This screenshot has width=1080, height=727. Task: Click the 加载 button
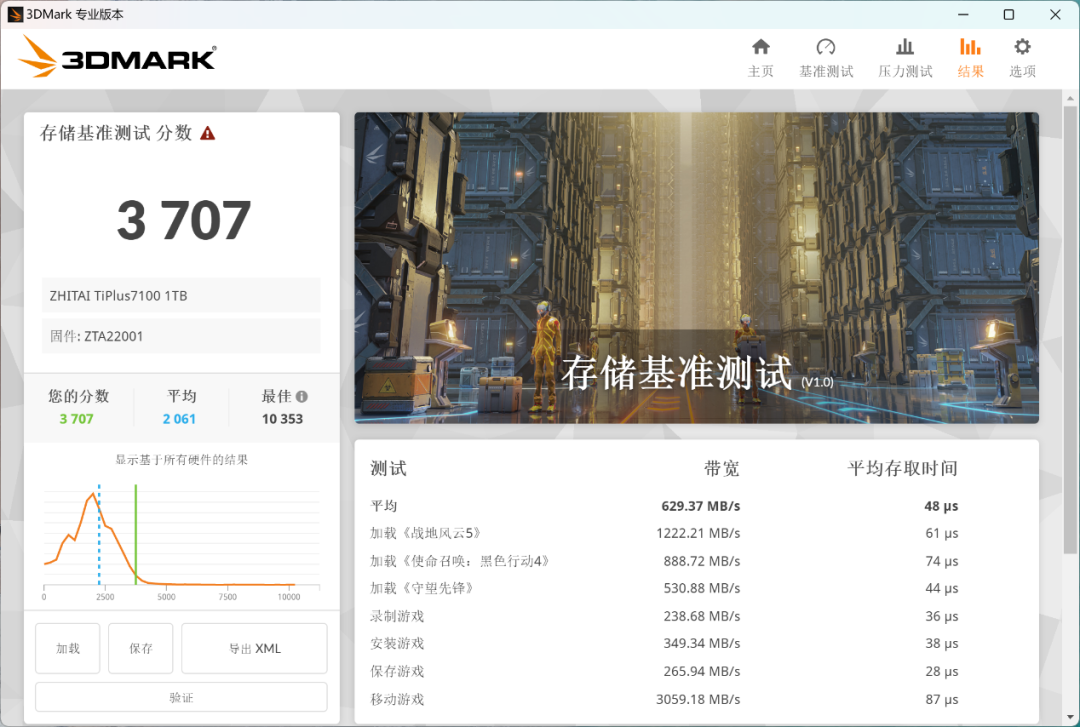click(68, 648)
